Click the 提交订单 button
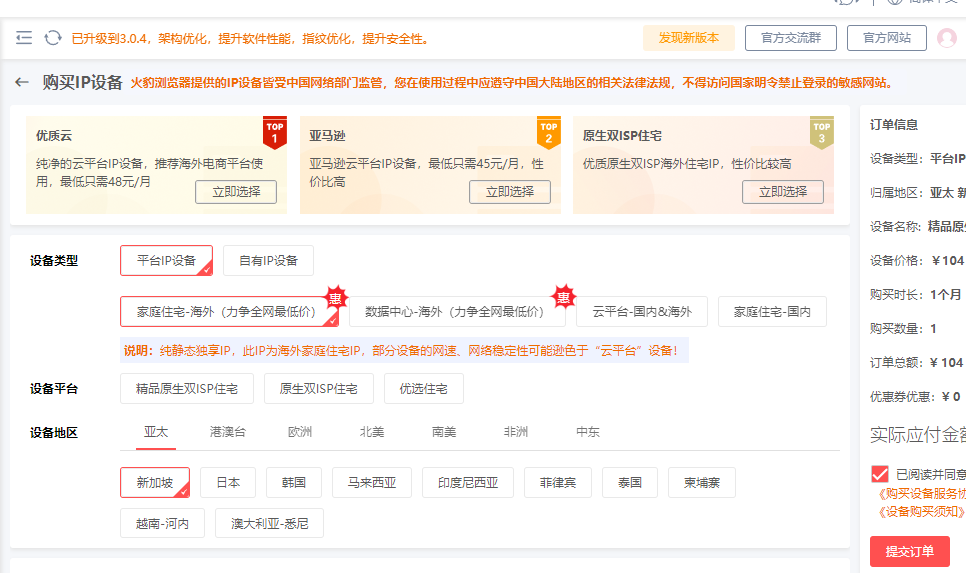This screenshot has width=966, height=573. pyautogui.click(x=910, y=551)
